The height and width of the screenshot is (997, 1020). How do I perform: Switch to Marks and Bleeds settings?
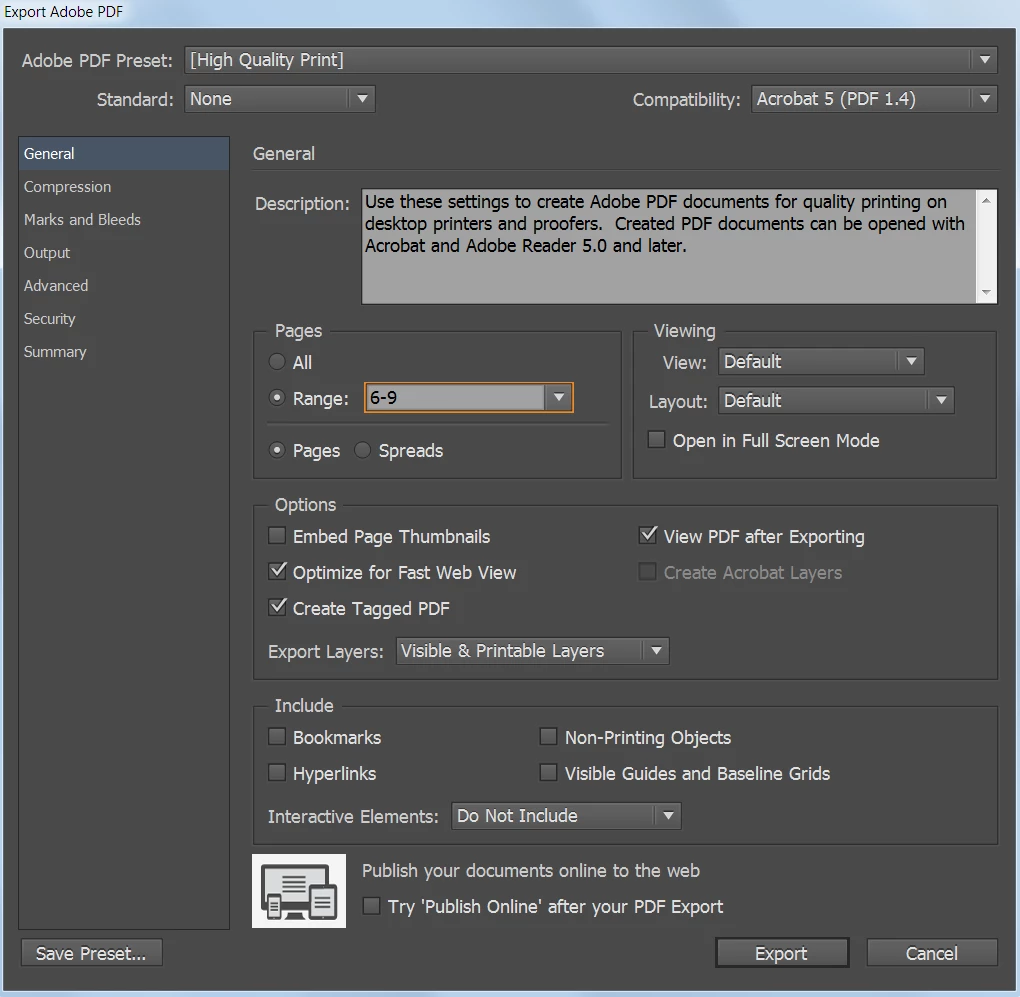coord(124,220)
